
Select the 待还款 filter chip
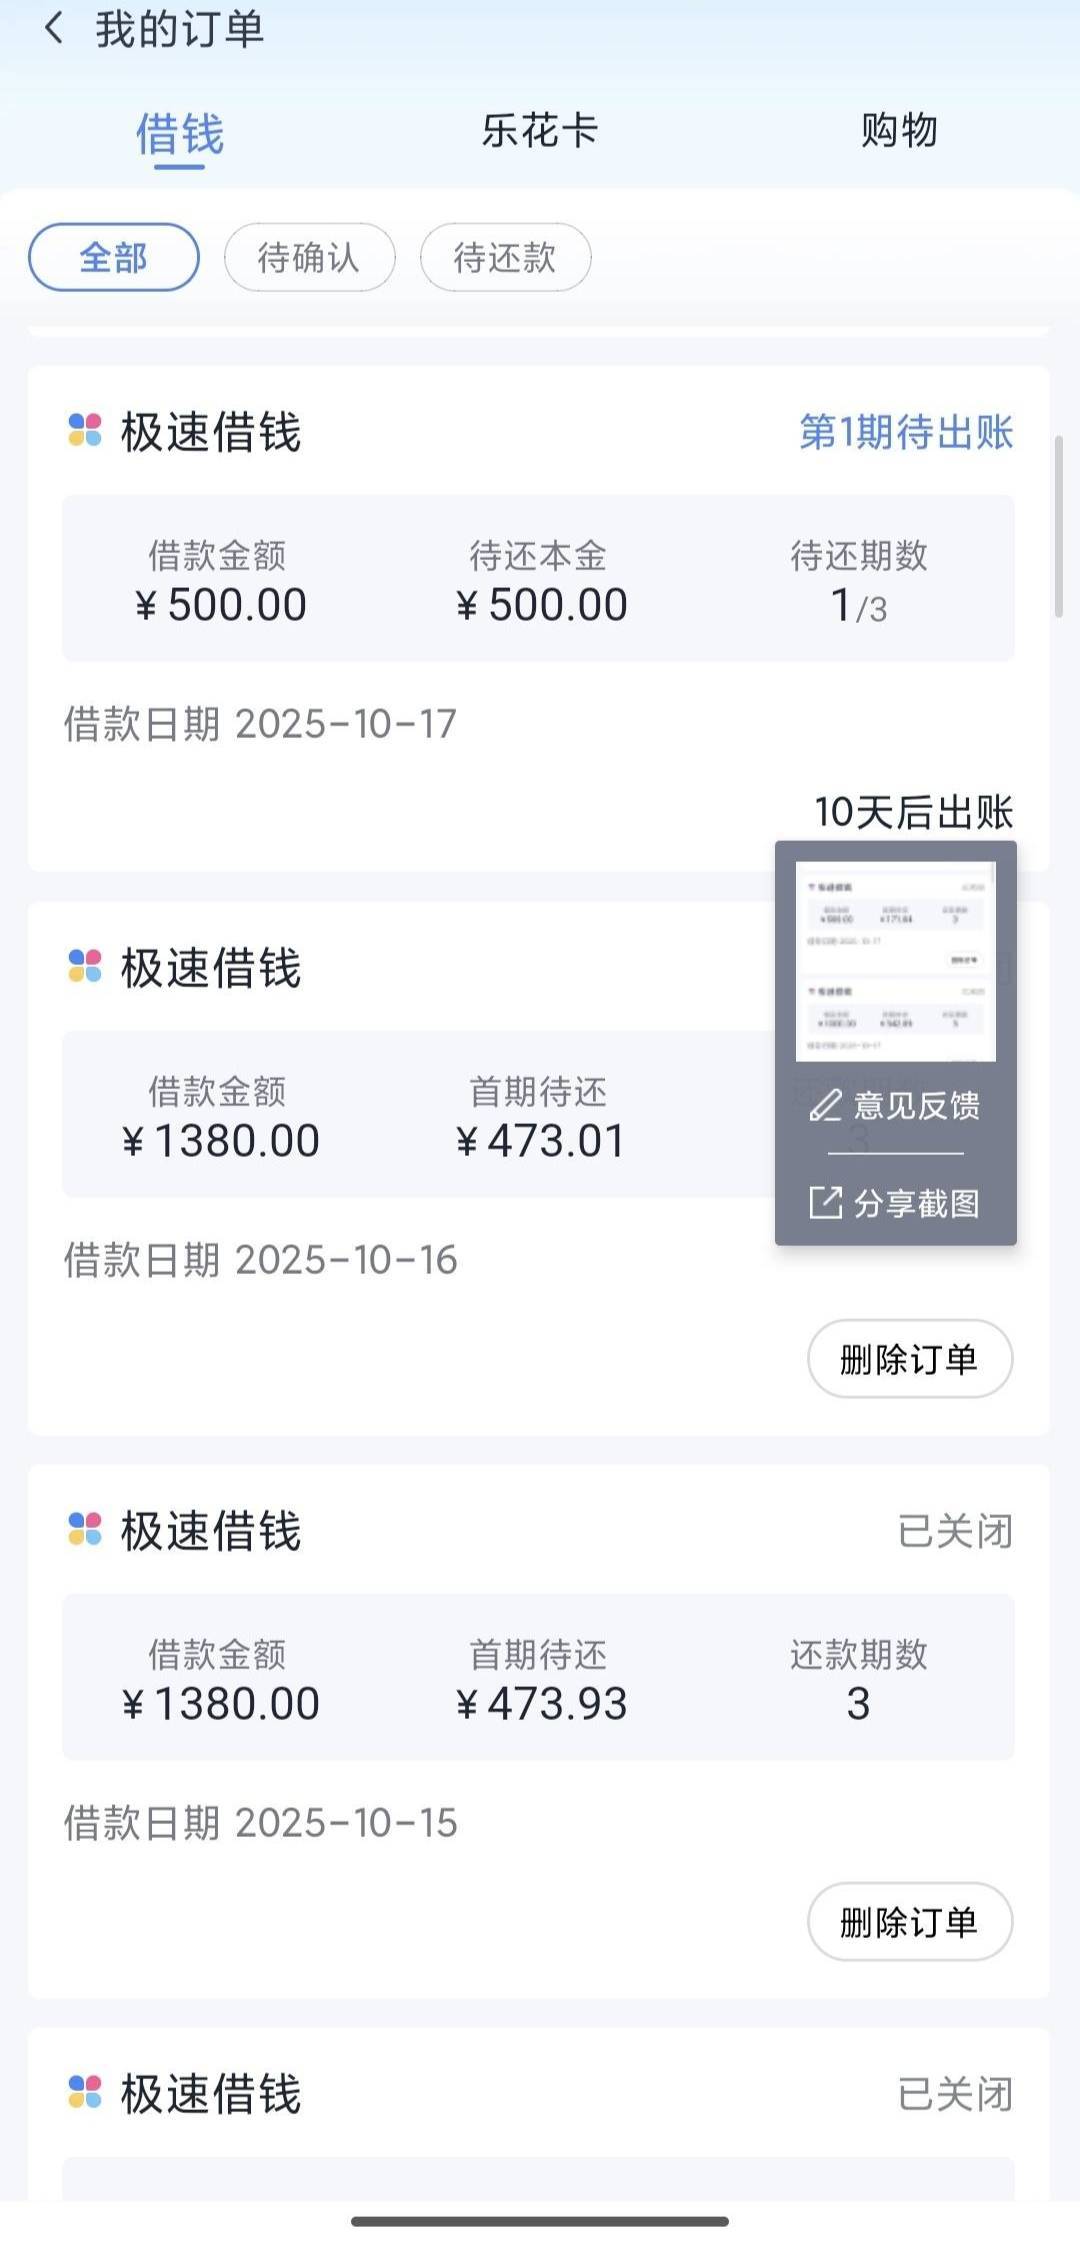(x=505, y=258)
